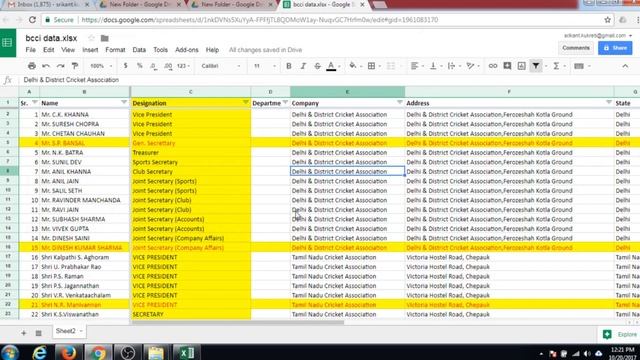Insert a comment from toolbar

pos(507,66)
